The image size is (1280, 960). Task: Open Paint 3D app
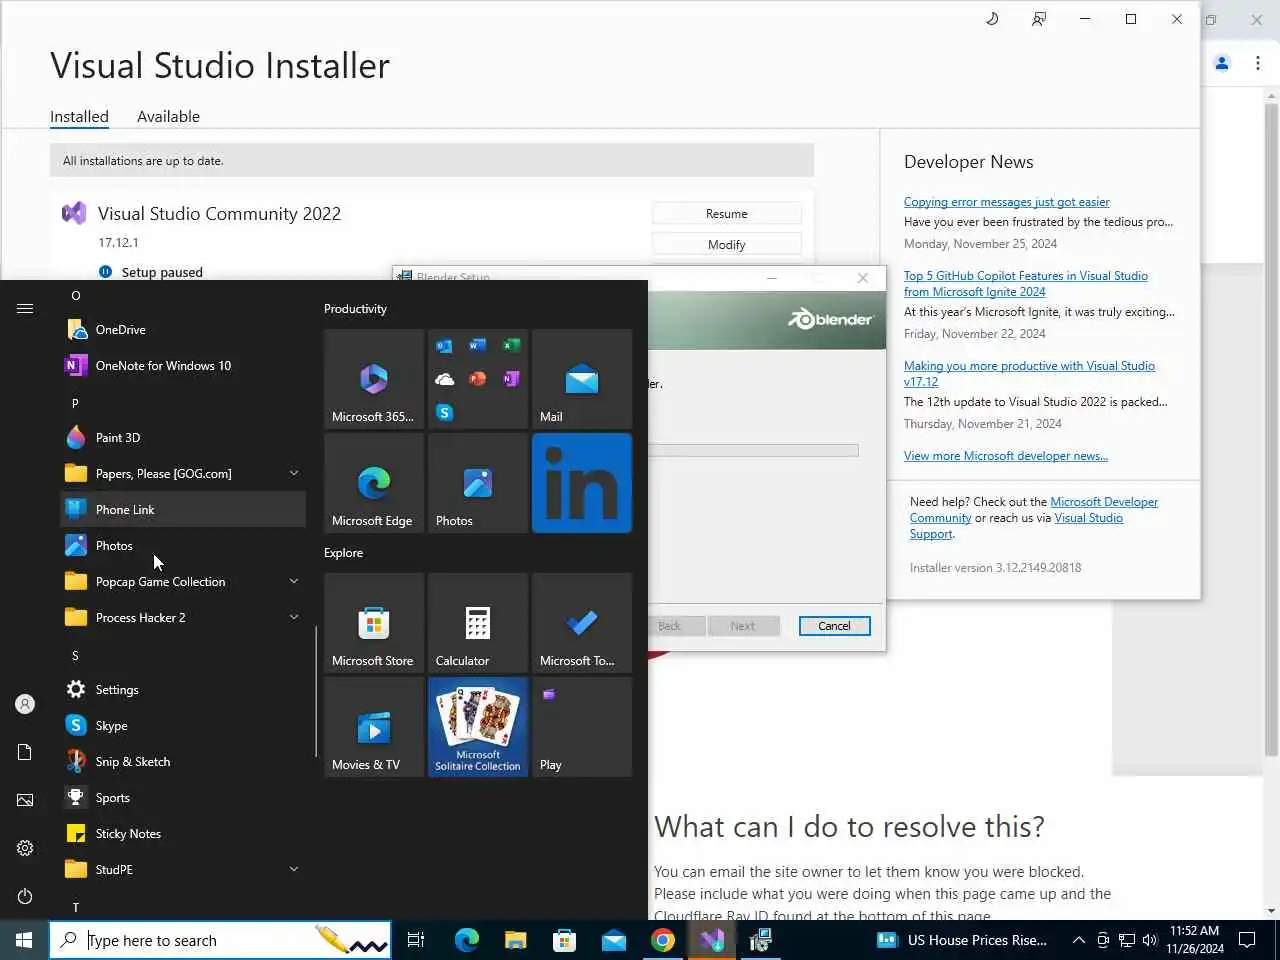tap(183, 438)
